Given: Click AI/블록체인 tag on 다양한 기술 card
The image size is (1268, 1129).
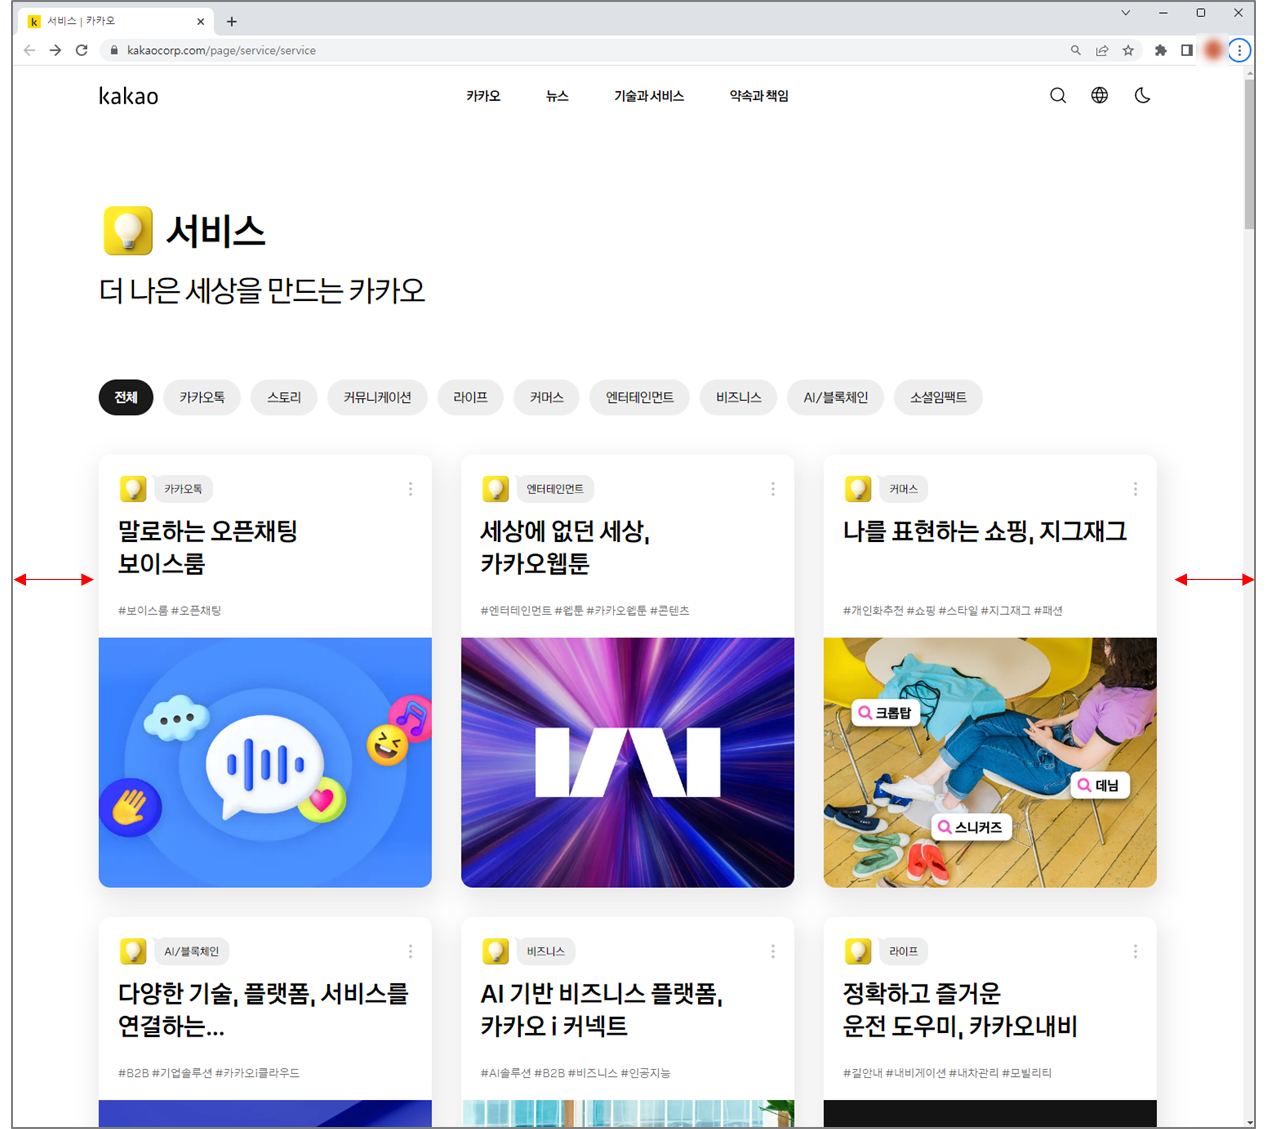Looking at the screenshot, I should tap(191, 951).
